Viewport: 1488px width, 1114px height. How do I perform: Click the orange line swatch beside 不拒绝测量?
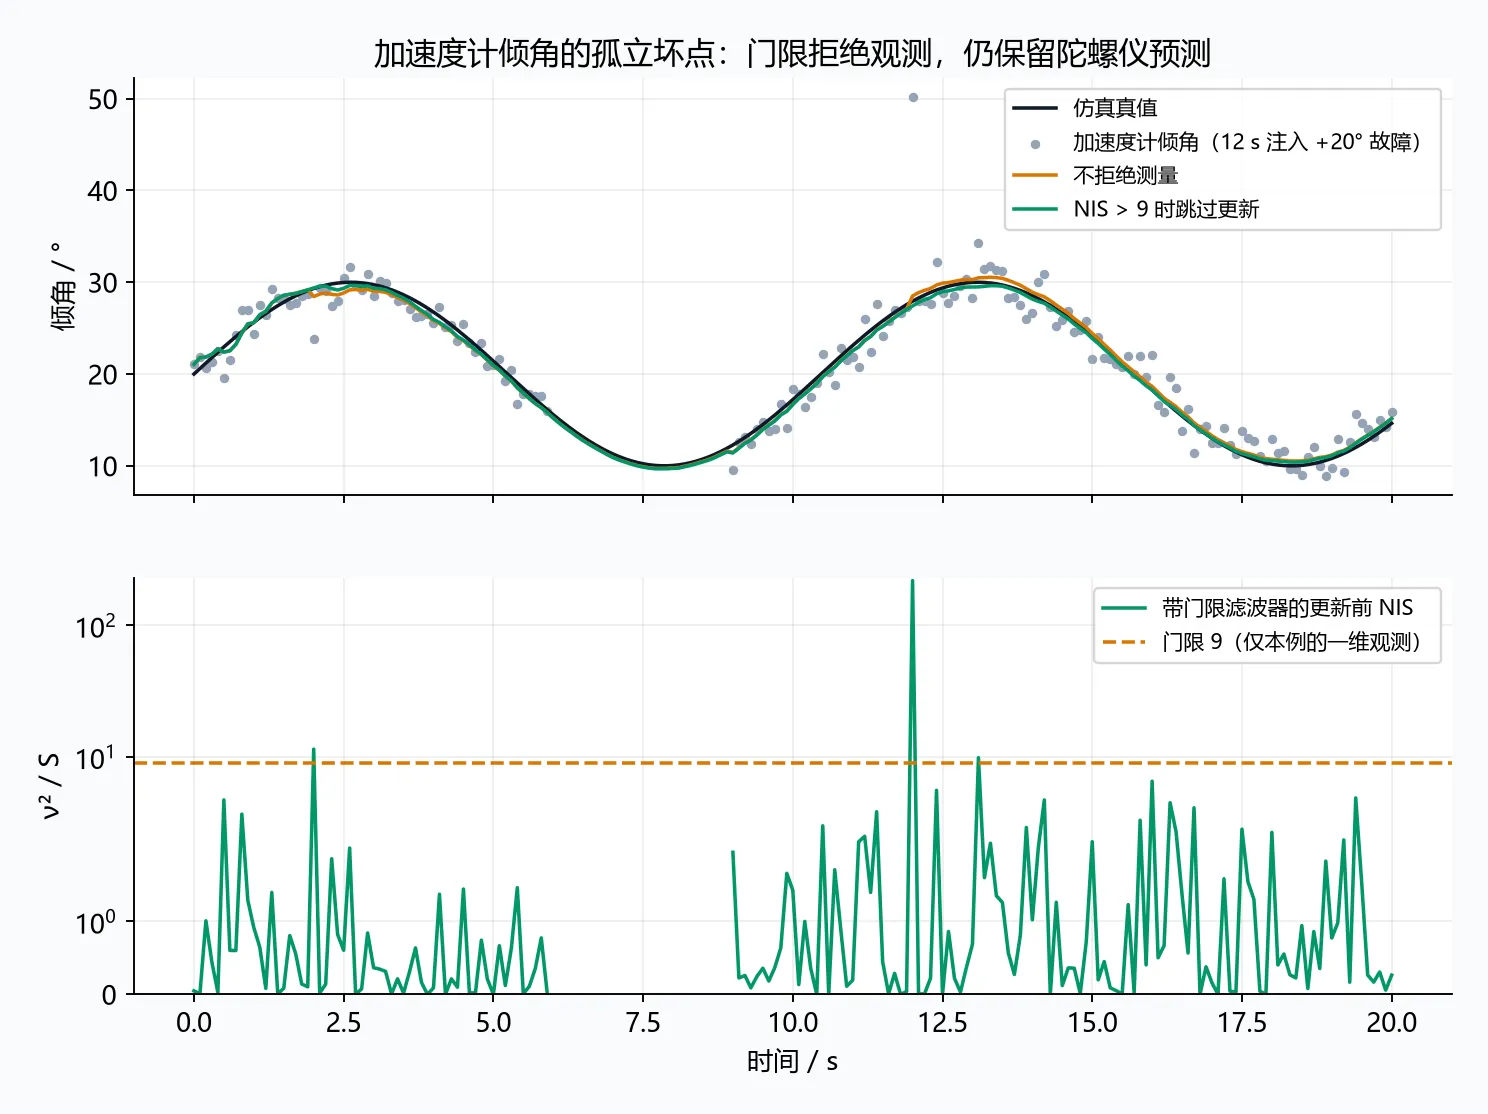click(x=1035, y=176)
